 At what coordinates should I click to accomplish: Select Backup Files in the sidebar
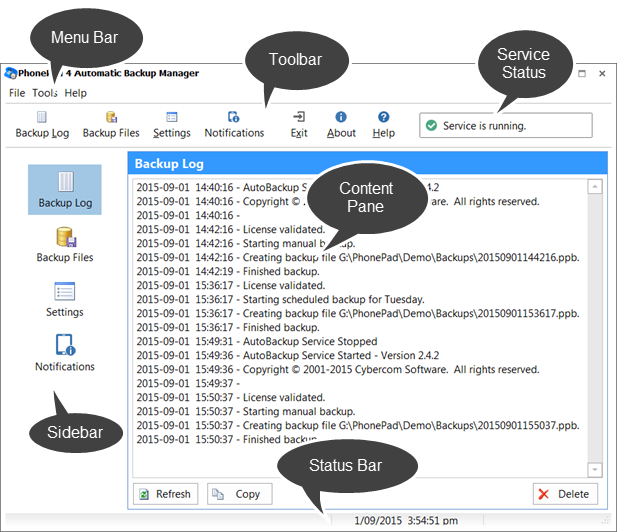[x=65, y=244]
